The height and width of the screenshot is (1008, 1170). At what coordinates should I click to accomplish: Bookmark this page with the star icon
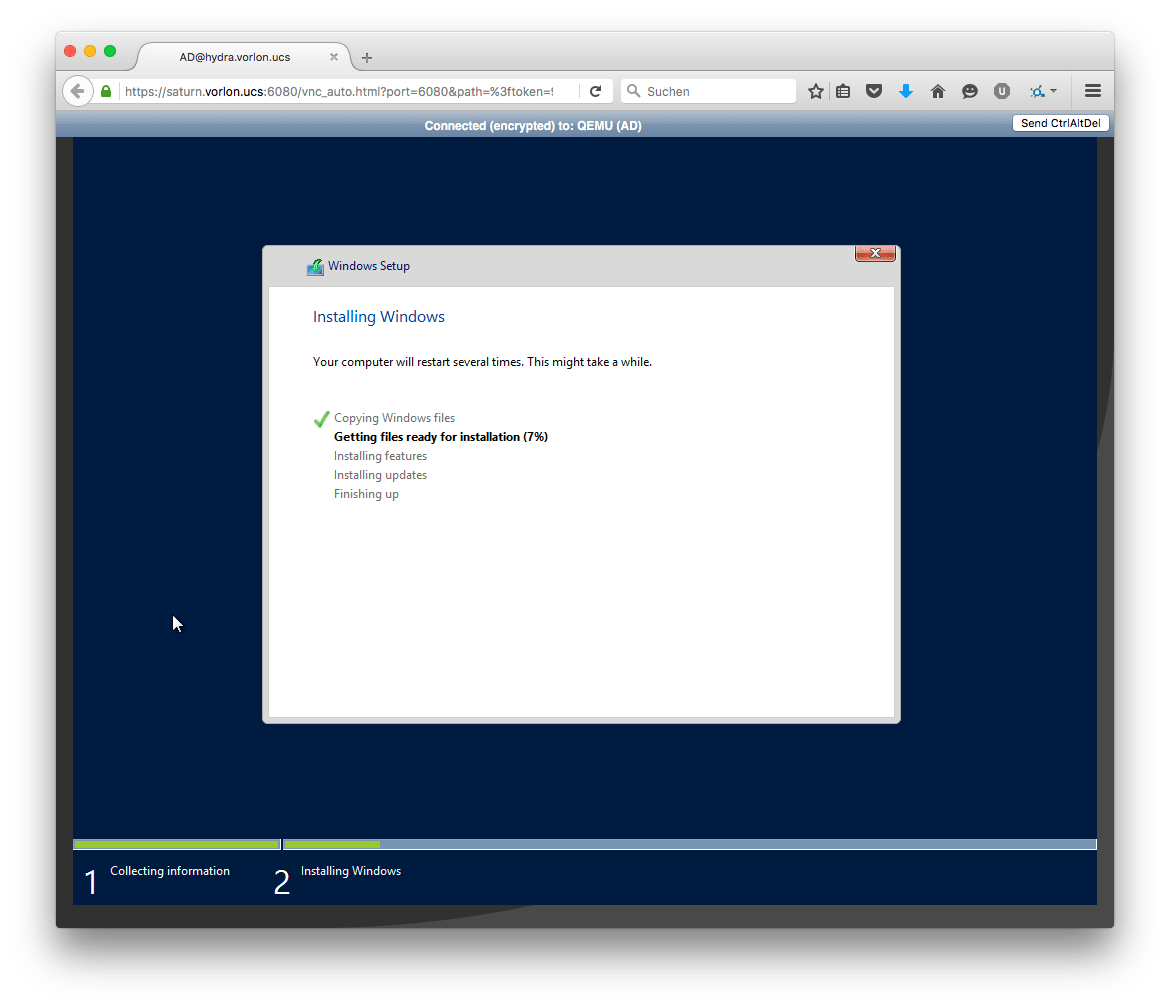(x=816, y=91)
